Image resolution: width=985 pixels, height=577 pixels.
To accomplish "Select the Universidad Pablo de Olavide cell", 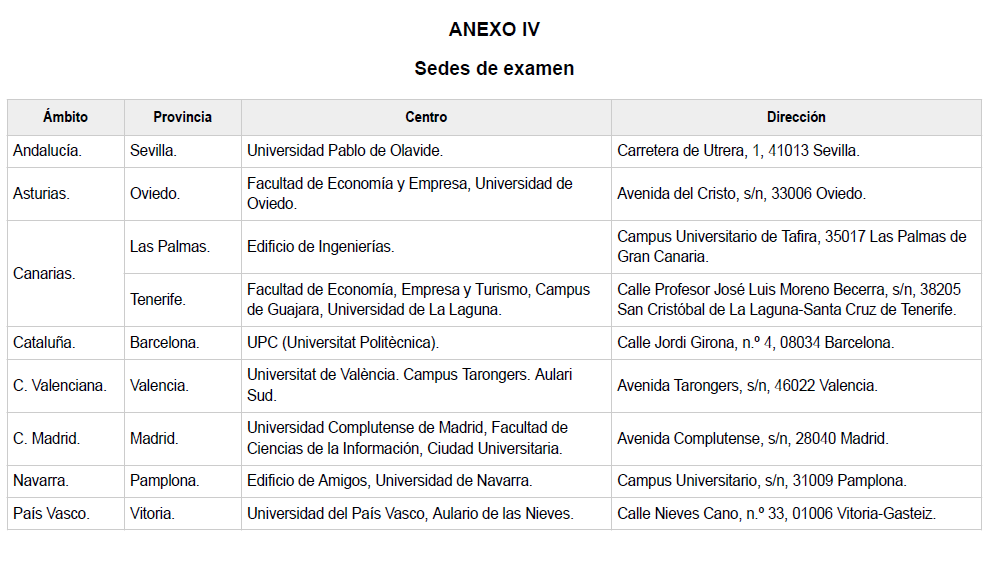I will tap(345, 151).
